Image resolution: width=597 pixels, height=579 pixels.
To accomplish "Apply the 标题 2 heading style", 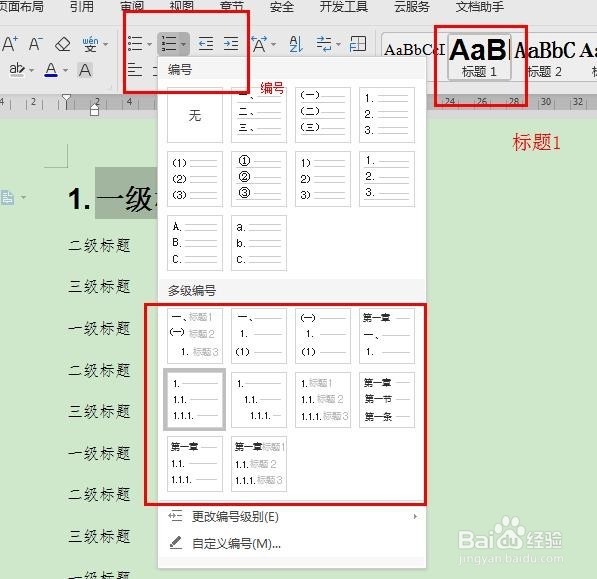I will (x=544, y=57).
